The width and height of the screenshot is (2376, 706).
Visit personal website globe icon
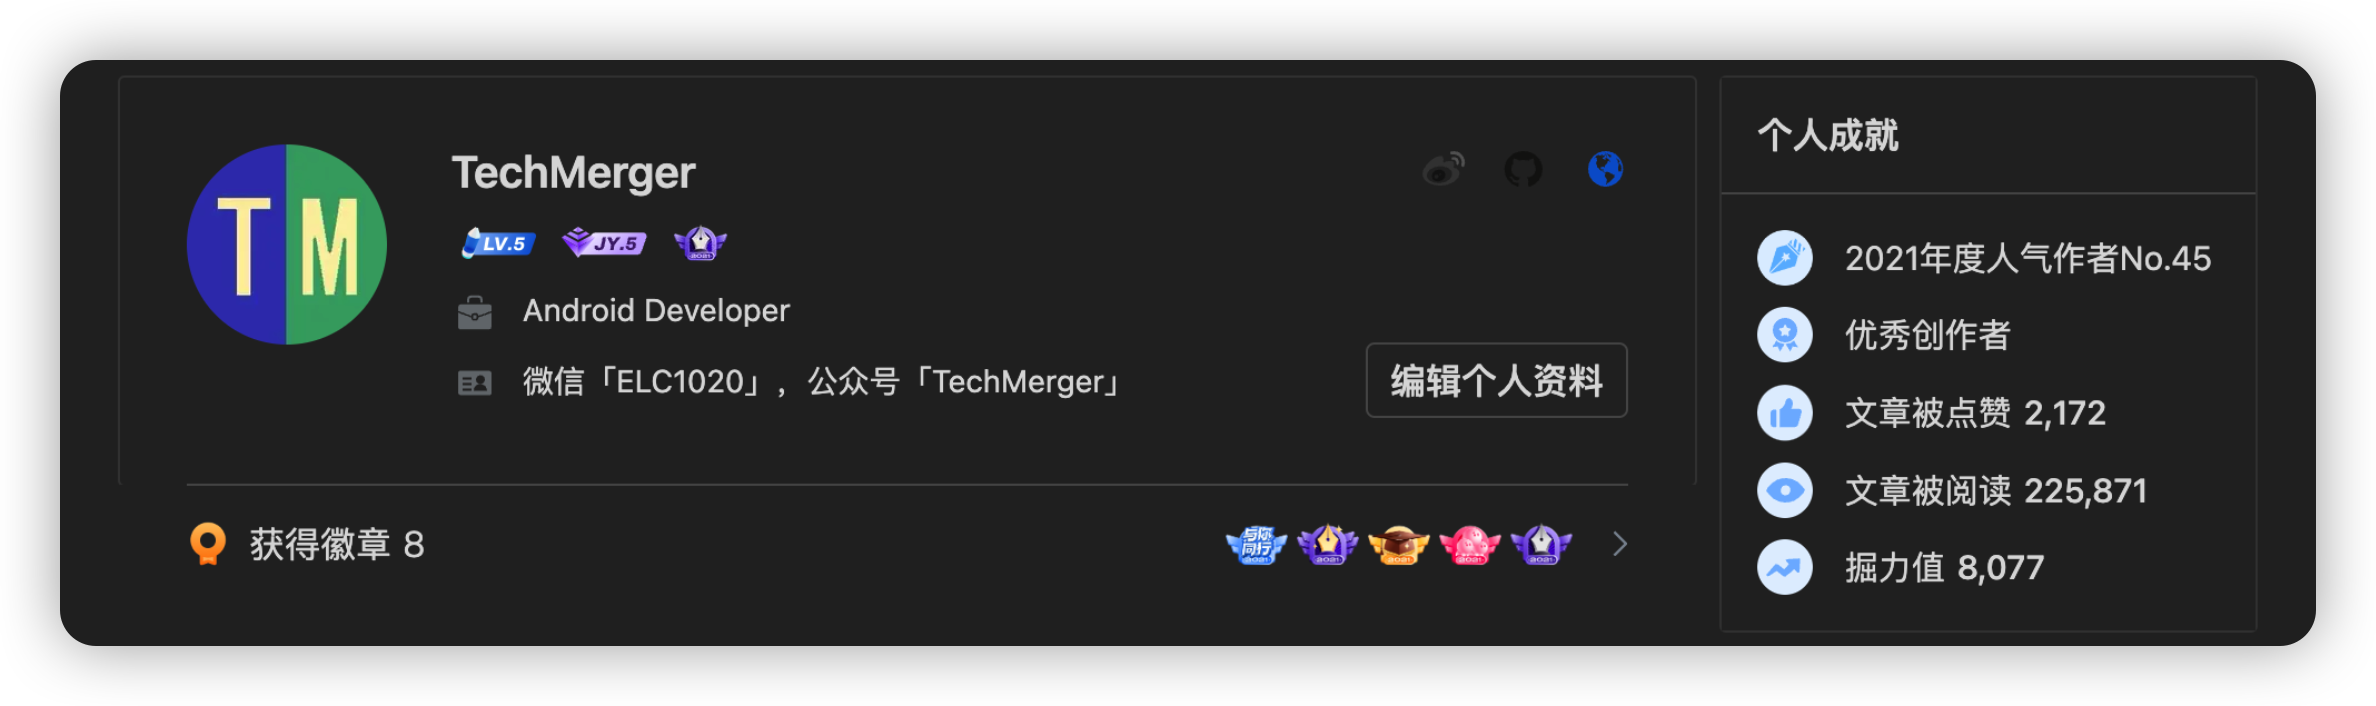[x=1605, y=169]
